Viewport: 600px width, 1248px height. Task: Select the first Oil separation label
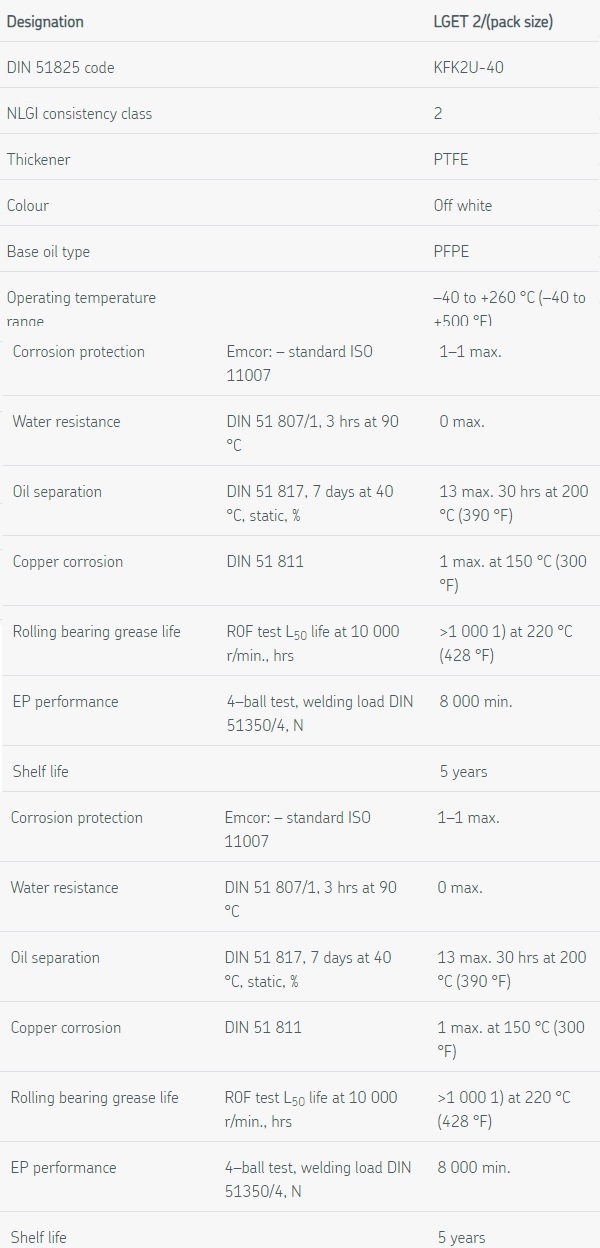57,491
